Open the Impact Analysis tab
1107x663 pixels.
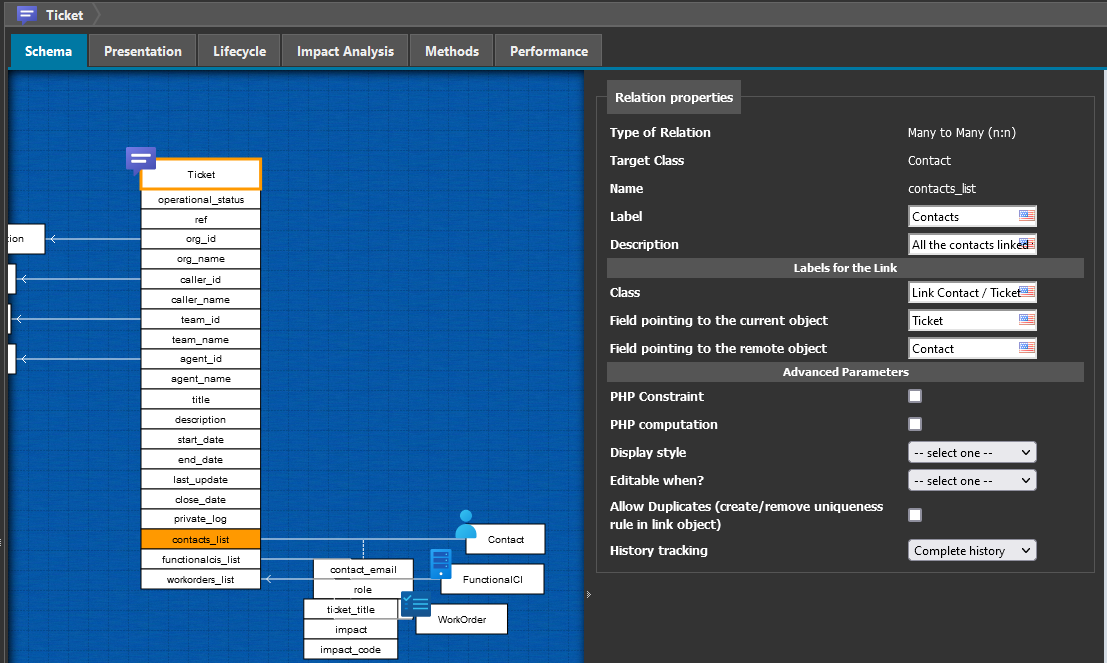pos(345,51)
